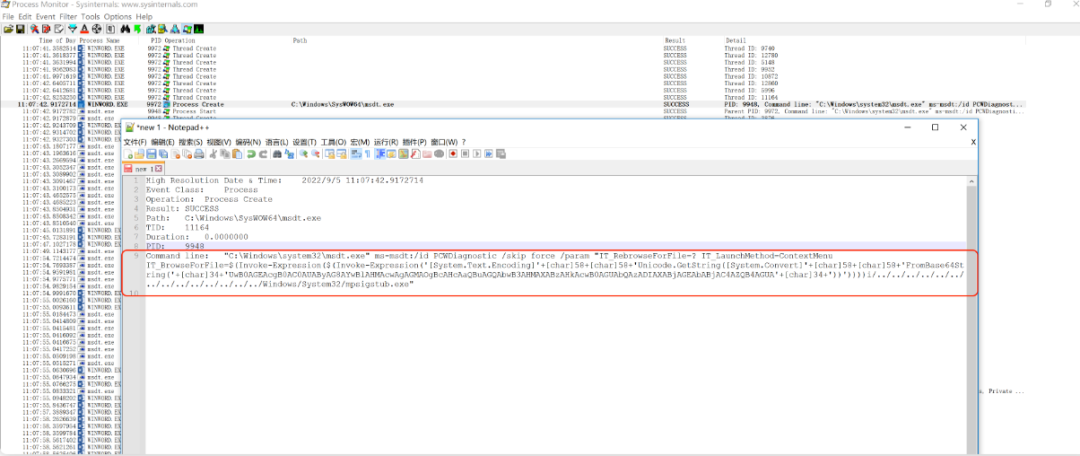The width and height of the screenshot is (1080, 456).
Task: Toggle event capture in Process Monitor
Action: pyautogui.click(x=34, y=29)
